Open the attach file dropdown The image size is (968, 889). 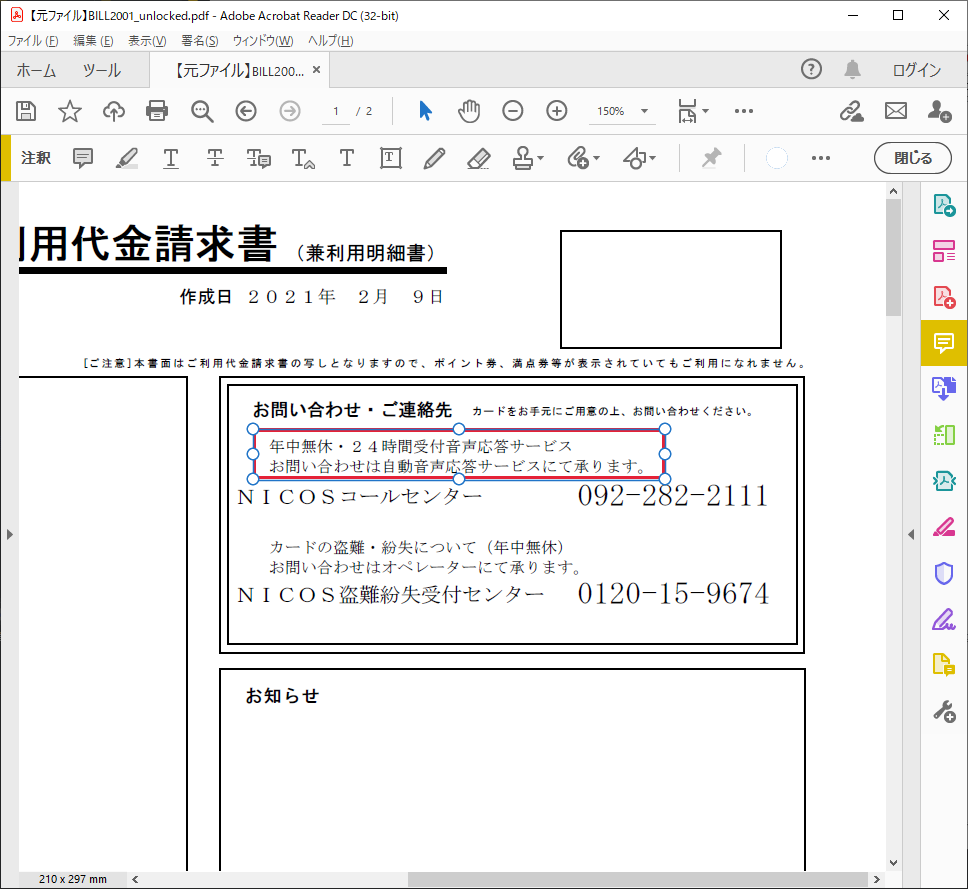[x=583, y=158]
